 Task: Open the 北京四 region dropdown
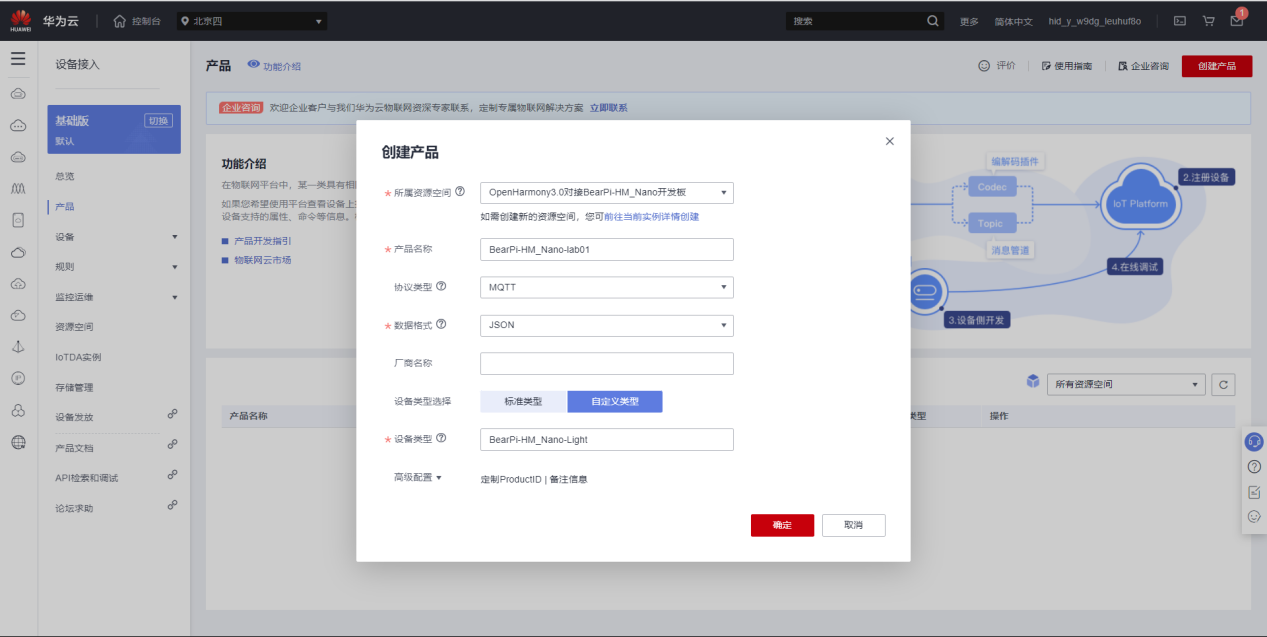coord(251,21)
